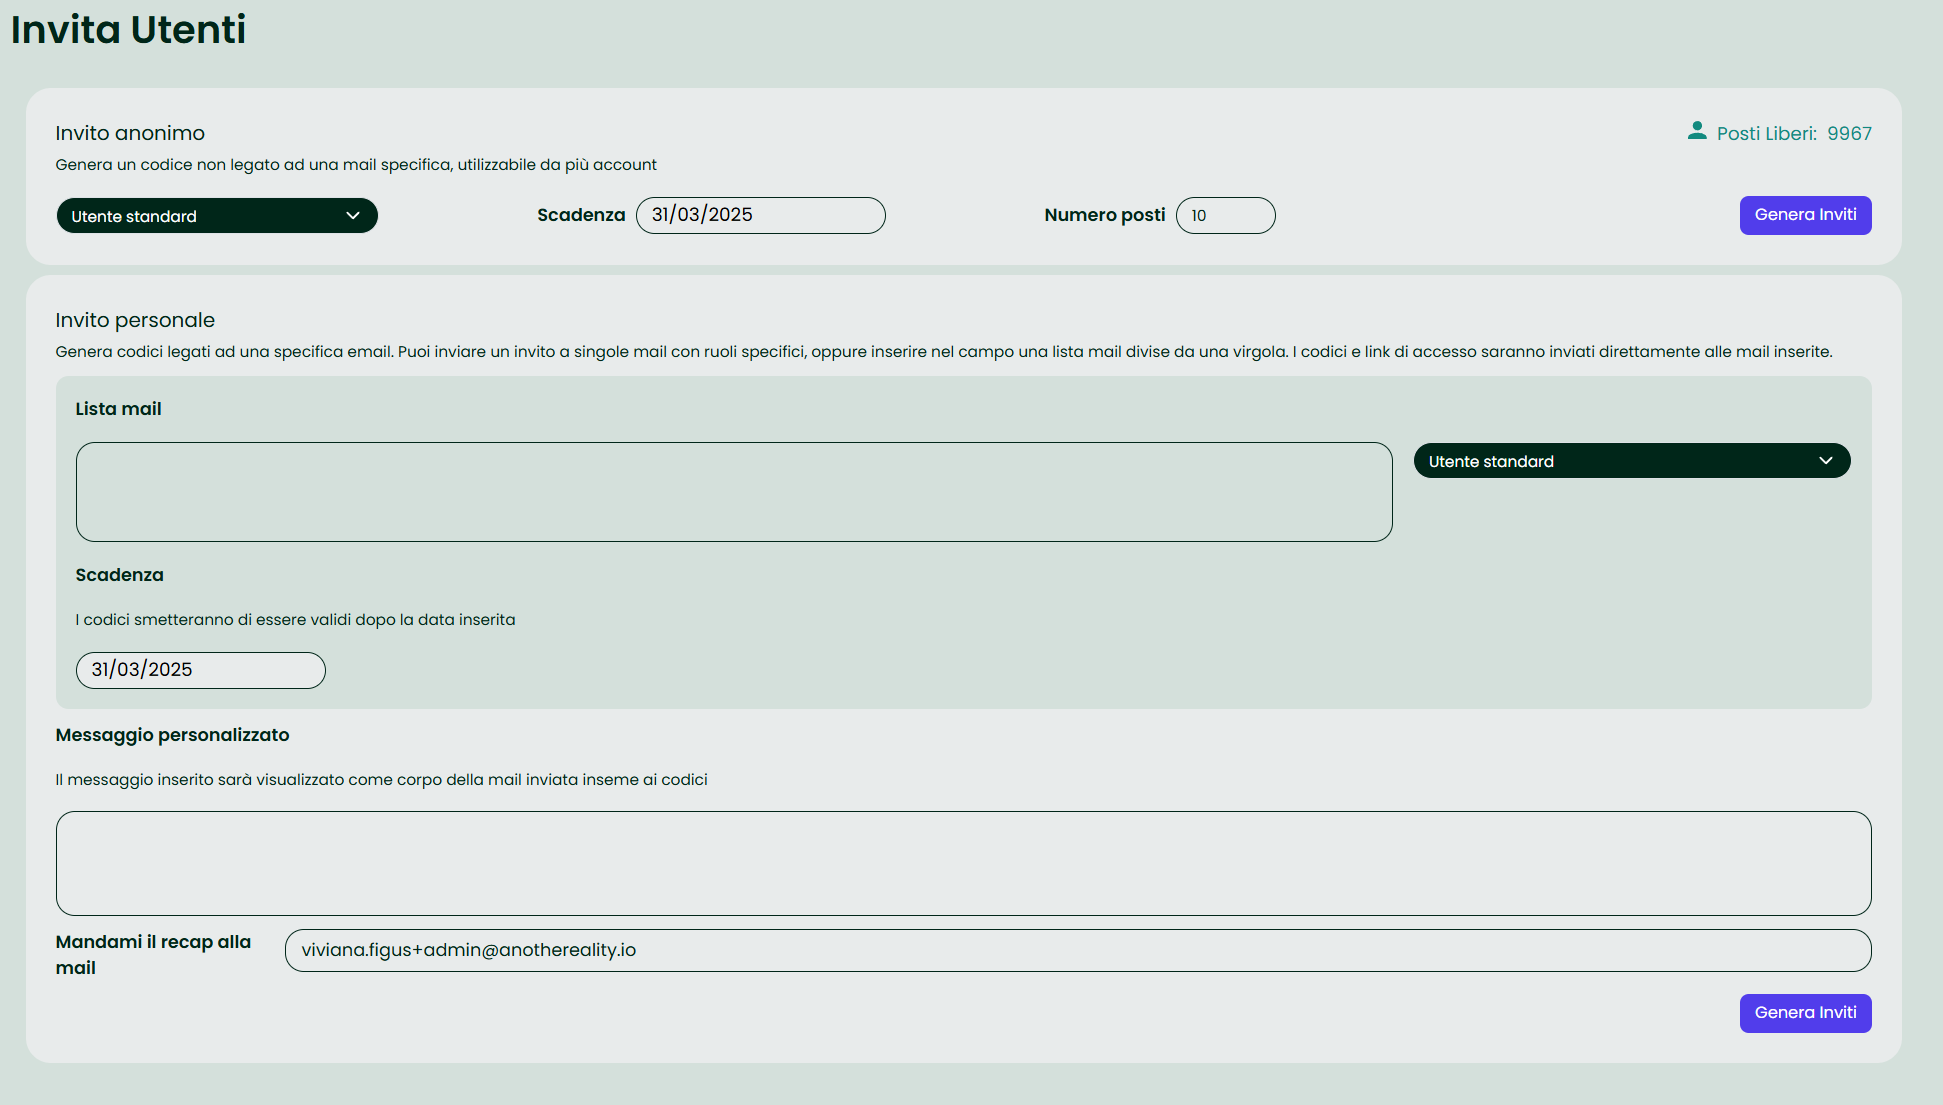Click the Scadenza date field in Invito anonimo
Viewport: 1943px width, 1105px height.
point(760,215)
